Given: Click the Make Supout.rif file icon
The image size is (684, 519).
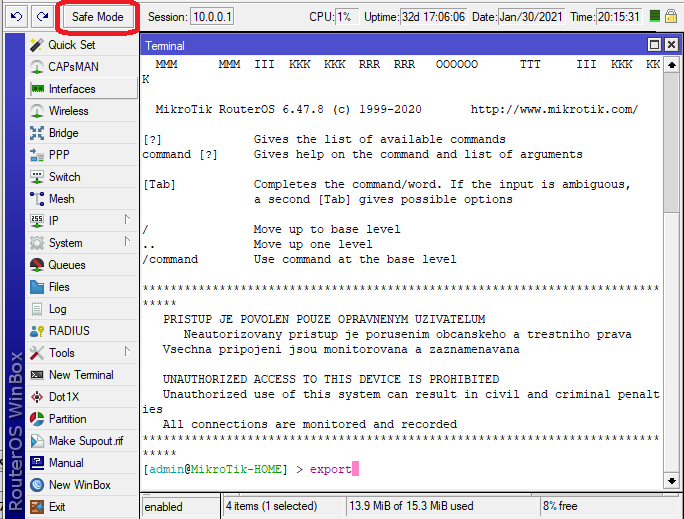Looking at the screenshot, I should click(37, 440).
